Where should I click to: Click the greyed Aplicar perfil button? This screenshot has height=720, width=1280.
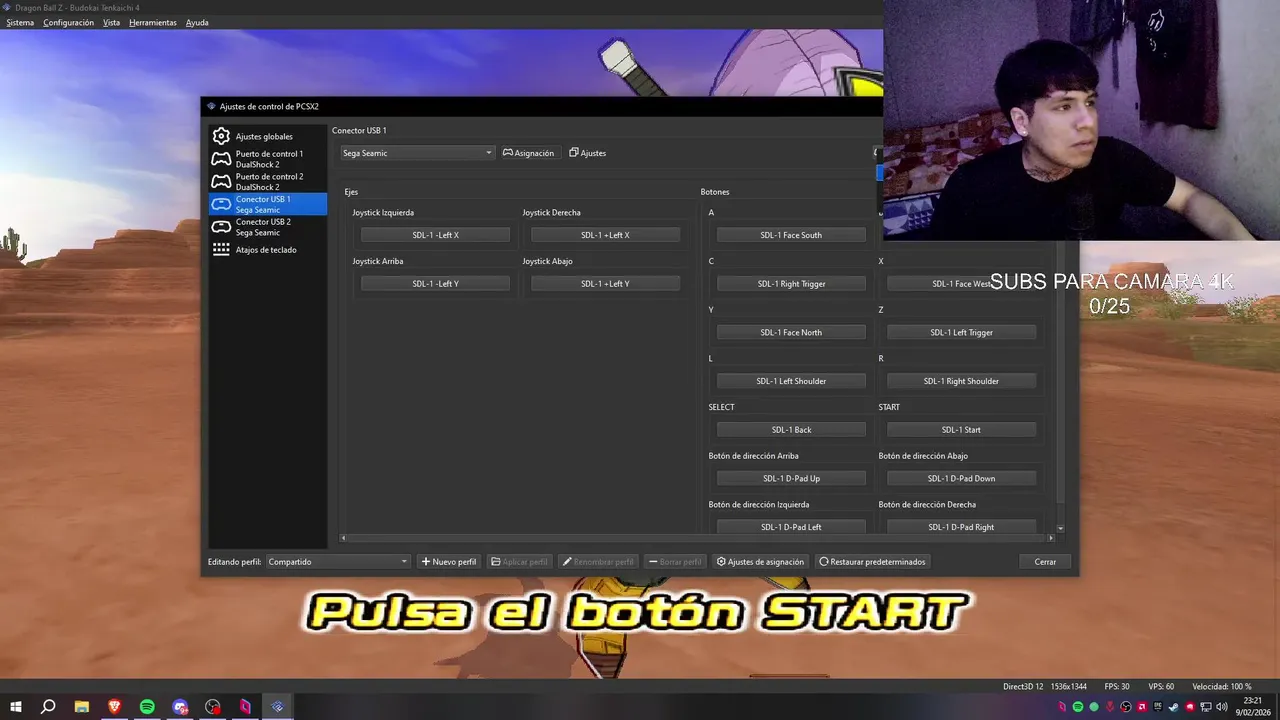519,562
